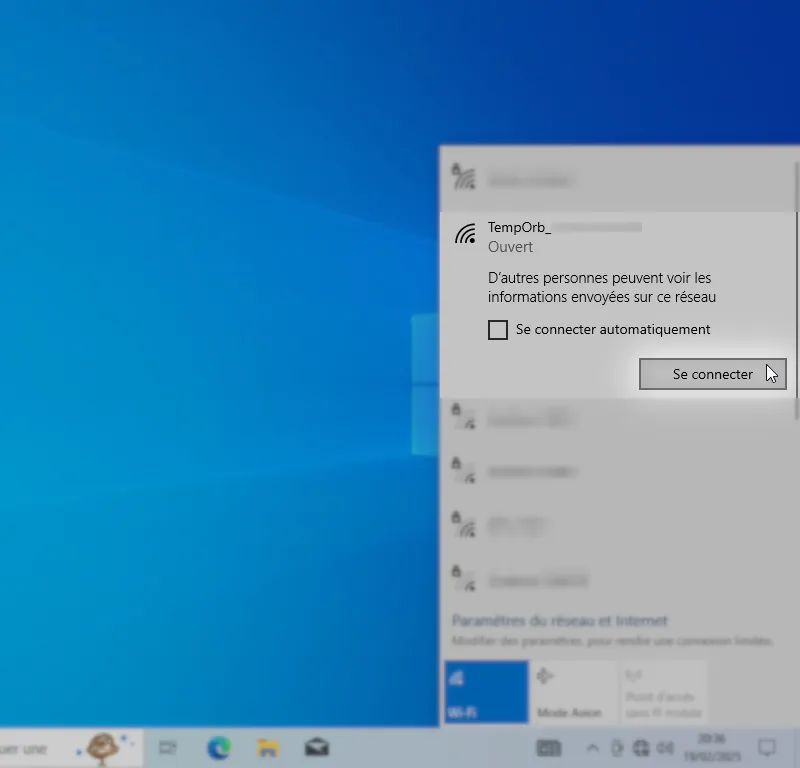The width and height of the screenshot is (800, 768).
Task: Click the TempOrb Wi-Fi signal icon
Action: click(465, 234)
